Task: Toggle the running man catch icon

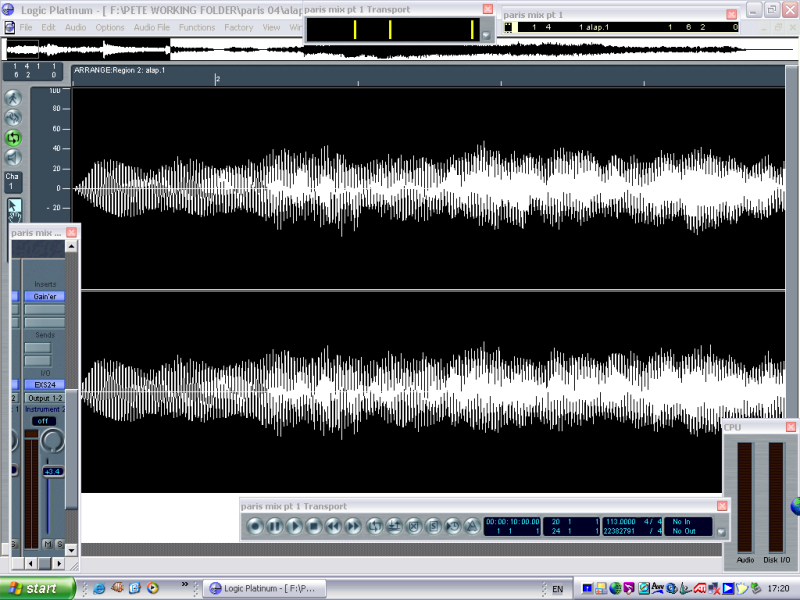Action: point(13,98)
